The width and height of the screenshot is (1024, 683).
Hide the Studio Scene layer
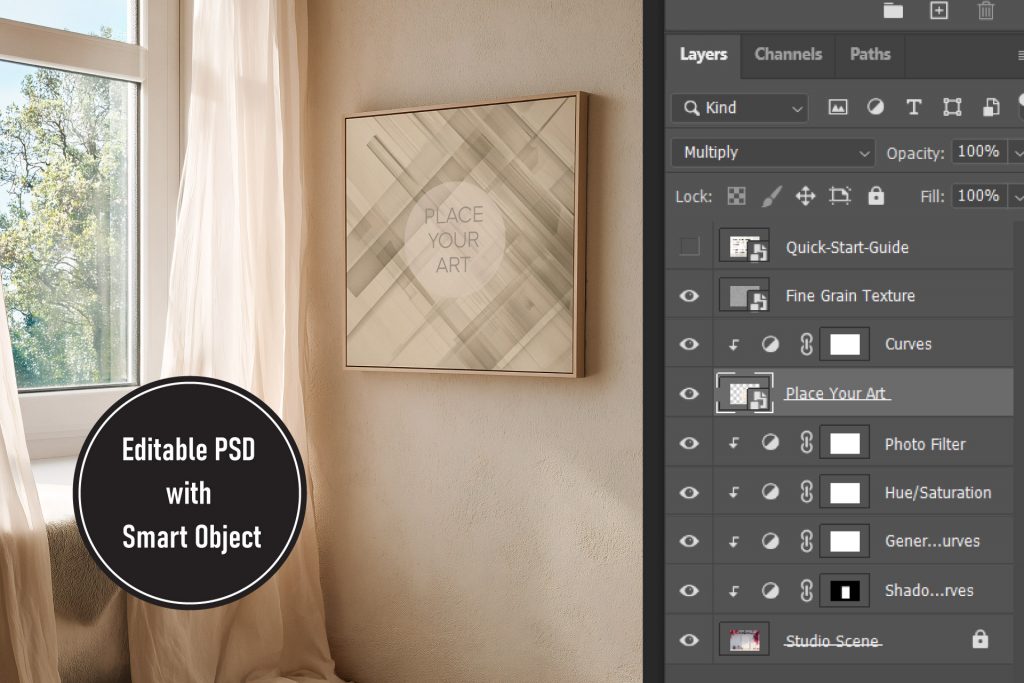pos(689,640)
